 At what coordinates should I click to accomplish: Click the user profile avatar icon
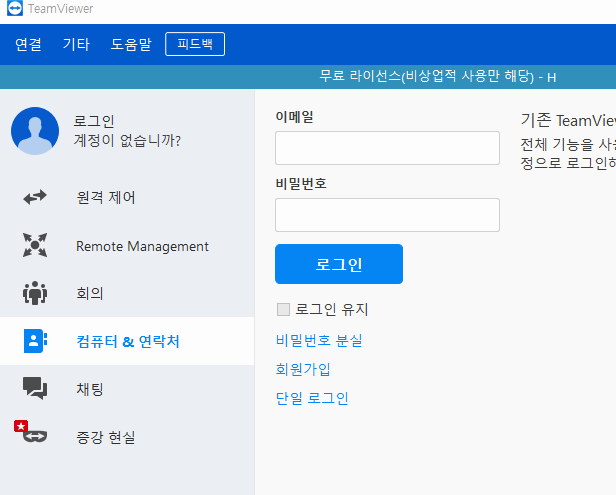35,131
